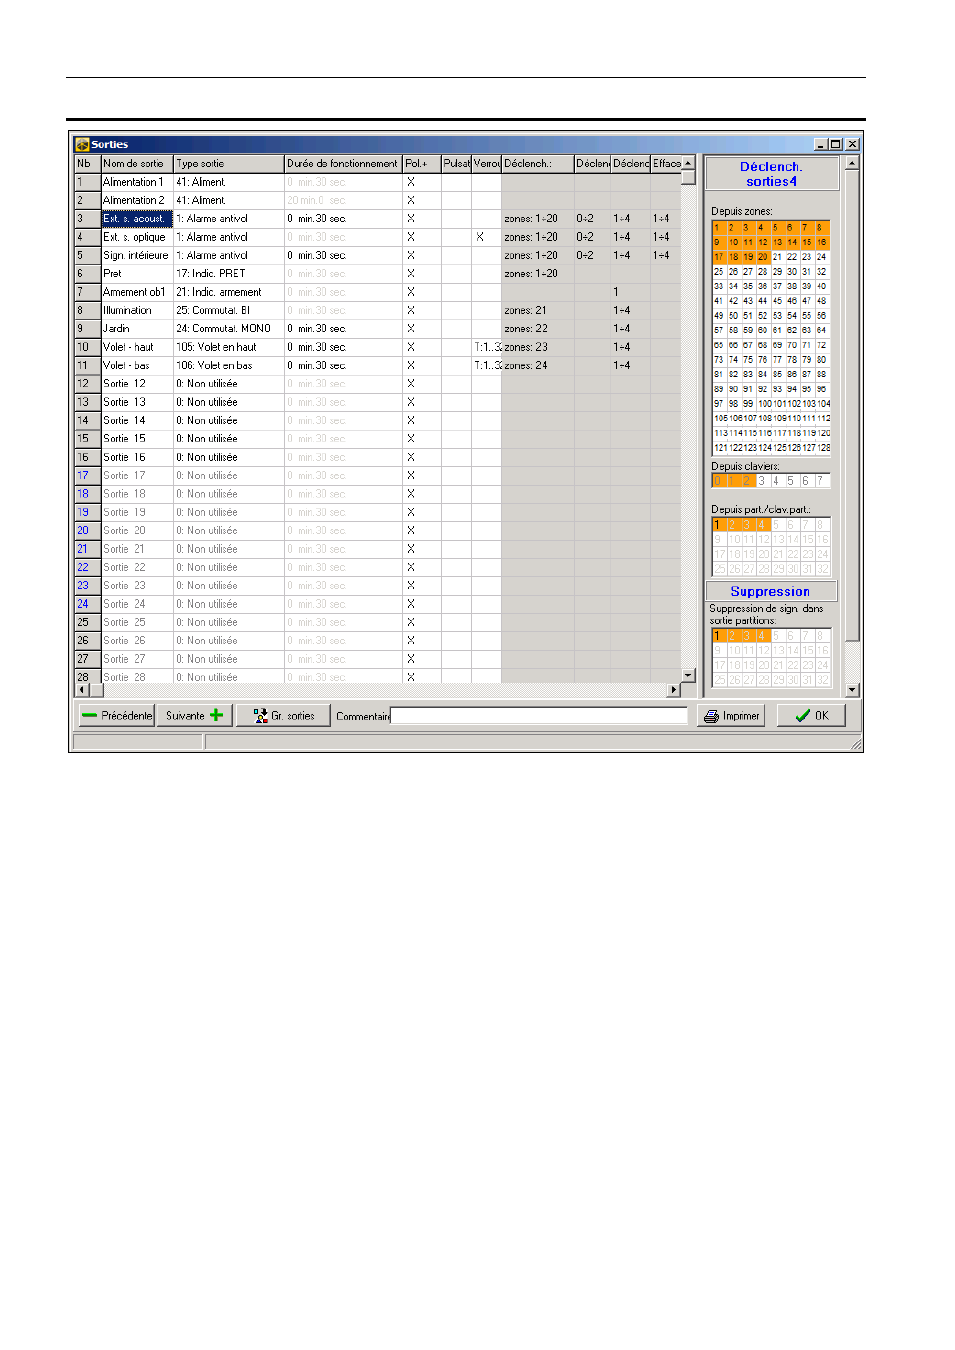Toggle Verrou mark on Ext. s. optique row

pyautogui.click(x=480, y=237)
